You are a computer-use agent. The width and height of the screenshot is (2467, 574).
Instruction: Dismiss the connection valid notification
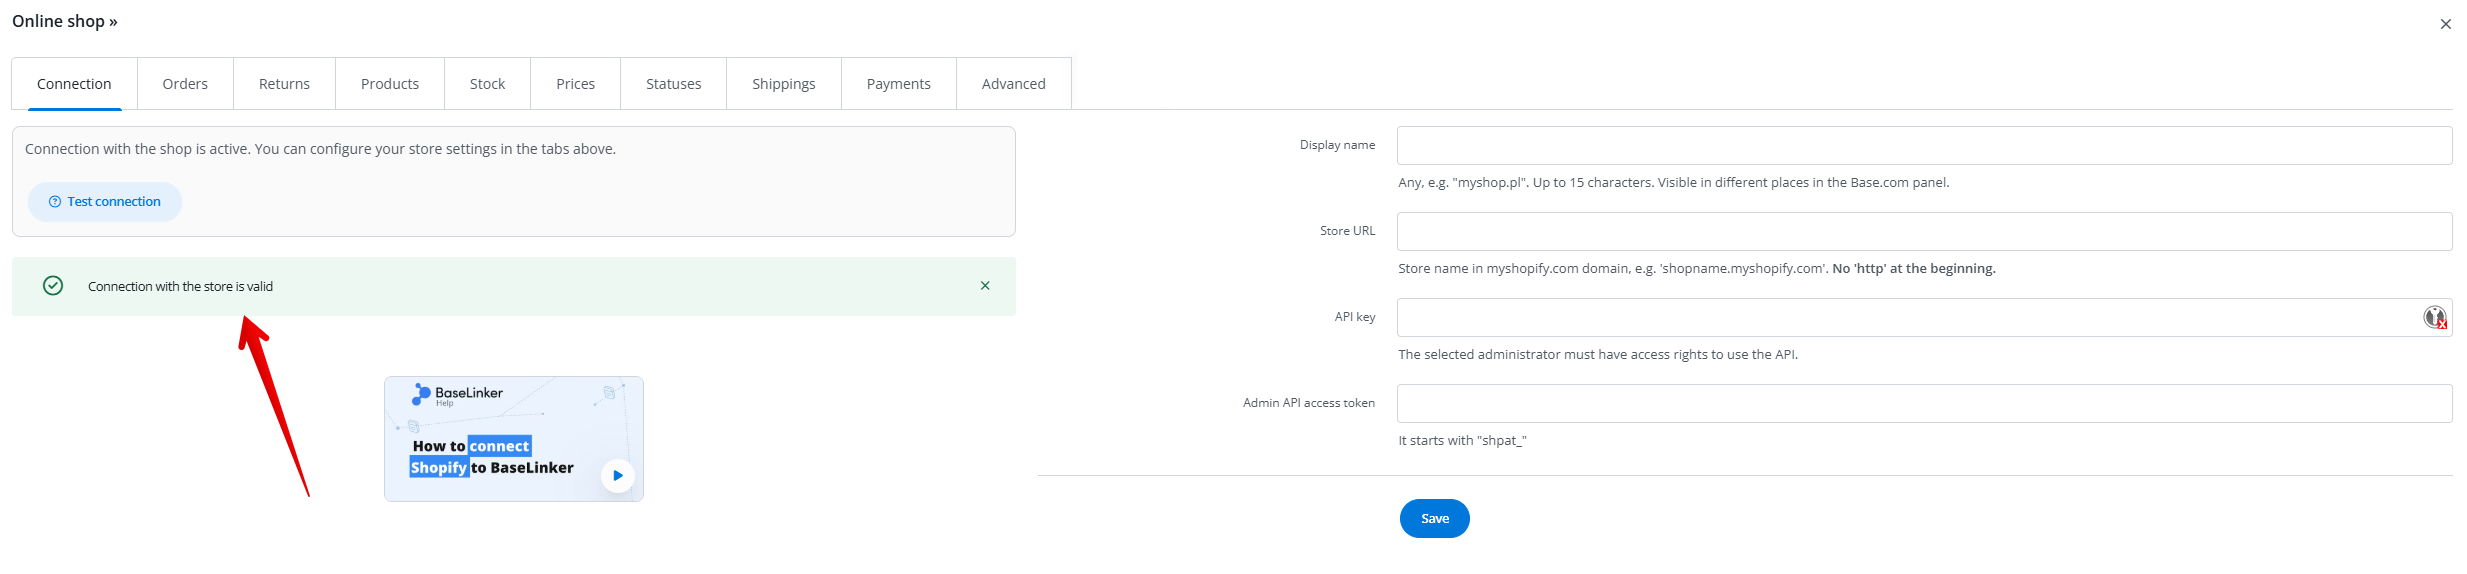[985, 286]
